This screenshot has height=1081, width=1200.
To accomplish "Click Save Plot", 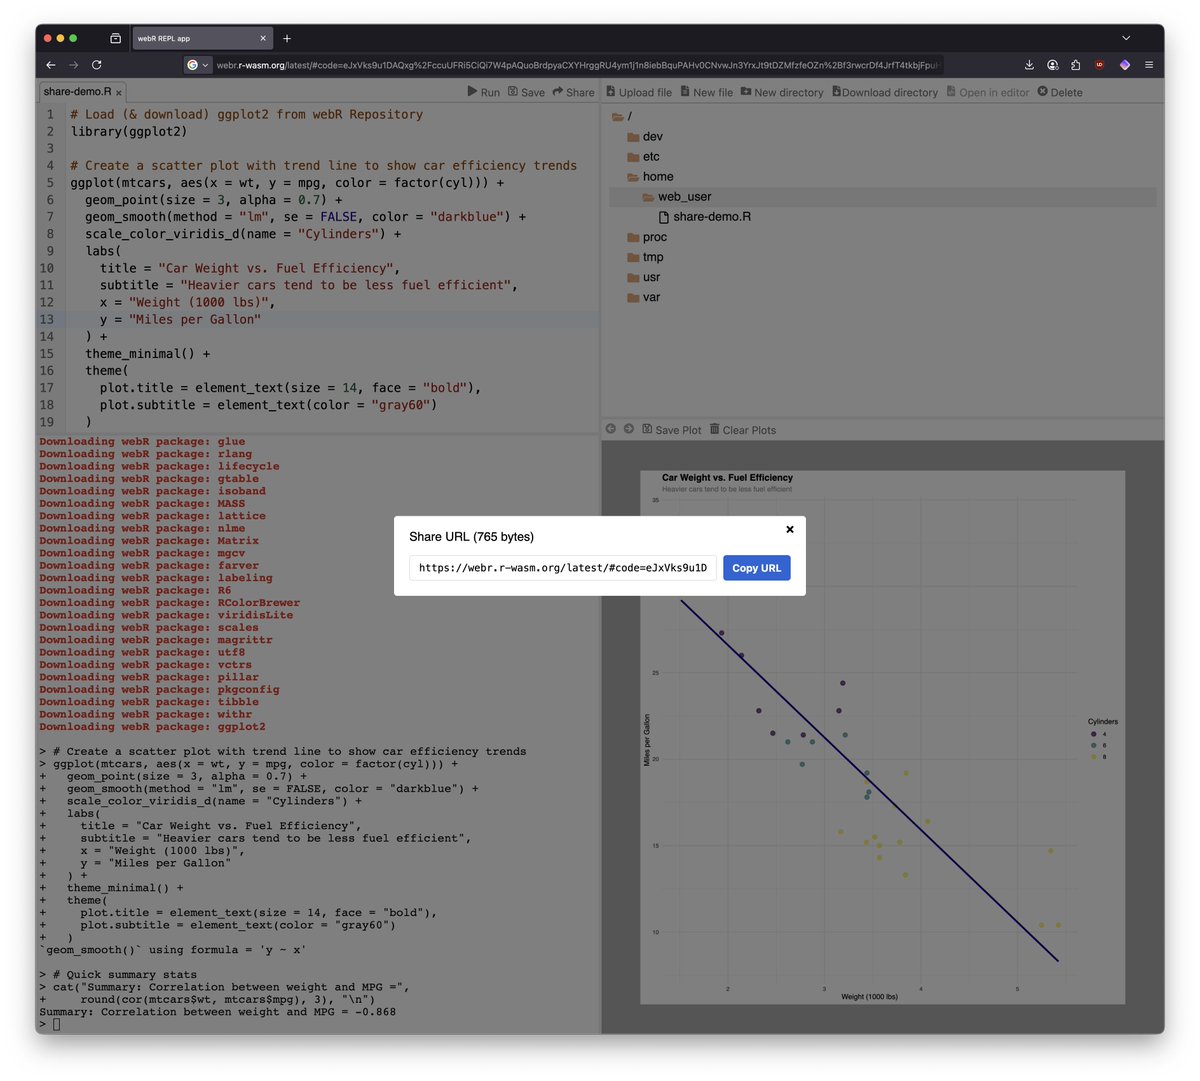I will [x=672, y=430].
